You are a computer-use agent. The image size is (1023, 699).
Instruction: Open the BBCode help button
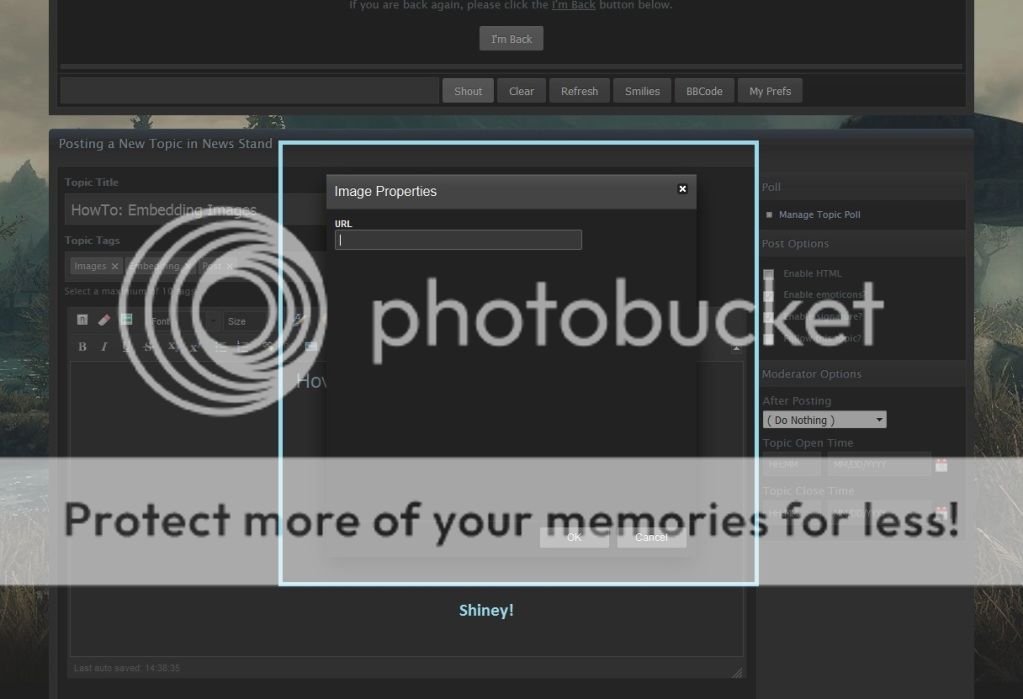click(704, 91)
